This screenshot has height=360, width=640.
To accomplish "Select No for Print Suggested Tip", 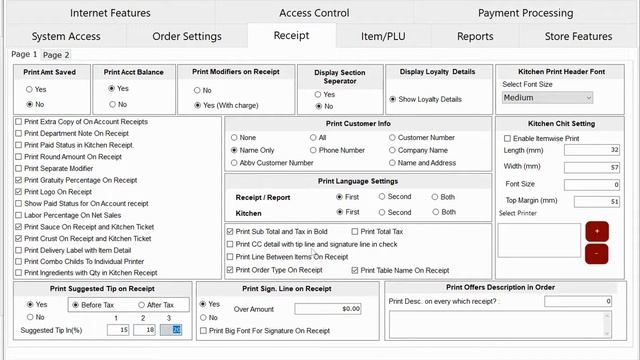I will pos(30,317).
